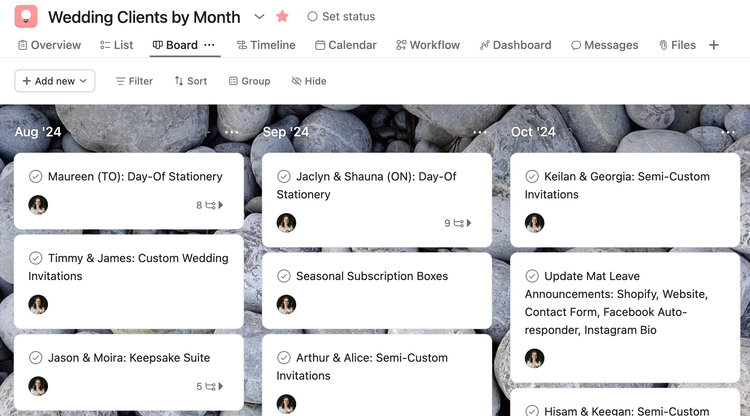The image size is (750, 416).
Task: Open the Calendar tab
Action: [346, 45]
